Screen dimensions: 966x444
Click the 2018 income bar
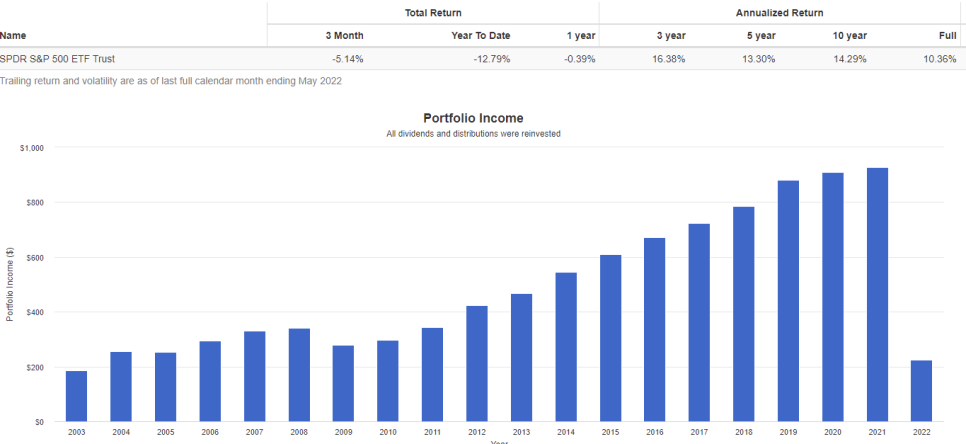[744, 314]
